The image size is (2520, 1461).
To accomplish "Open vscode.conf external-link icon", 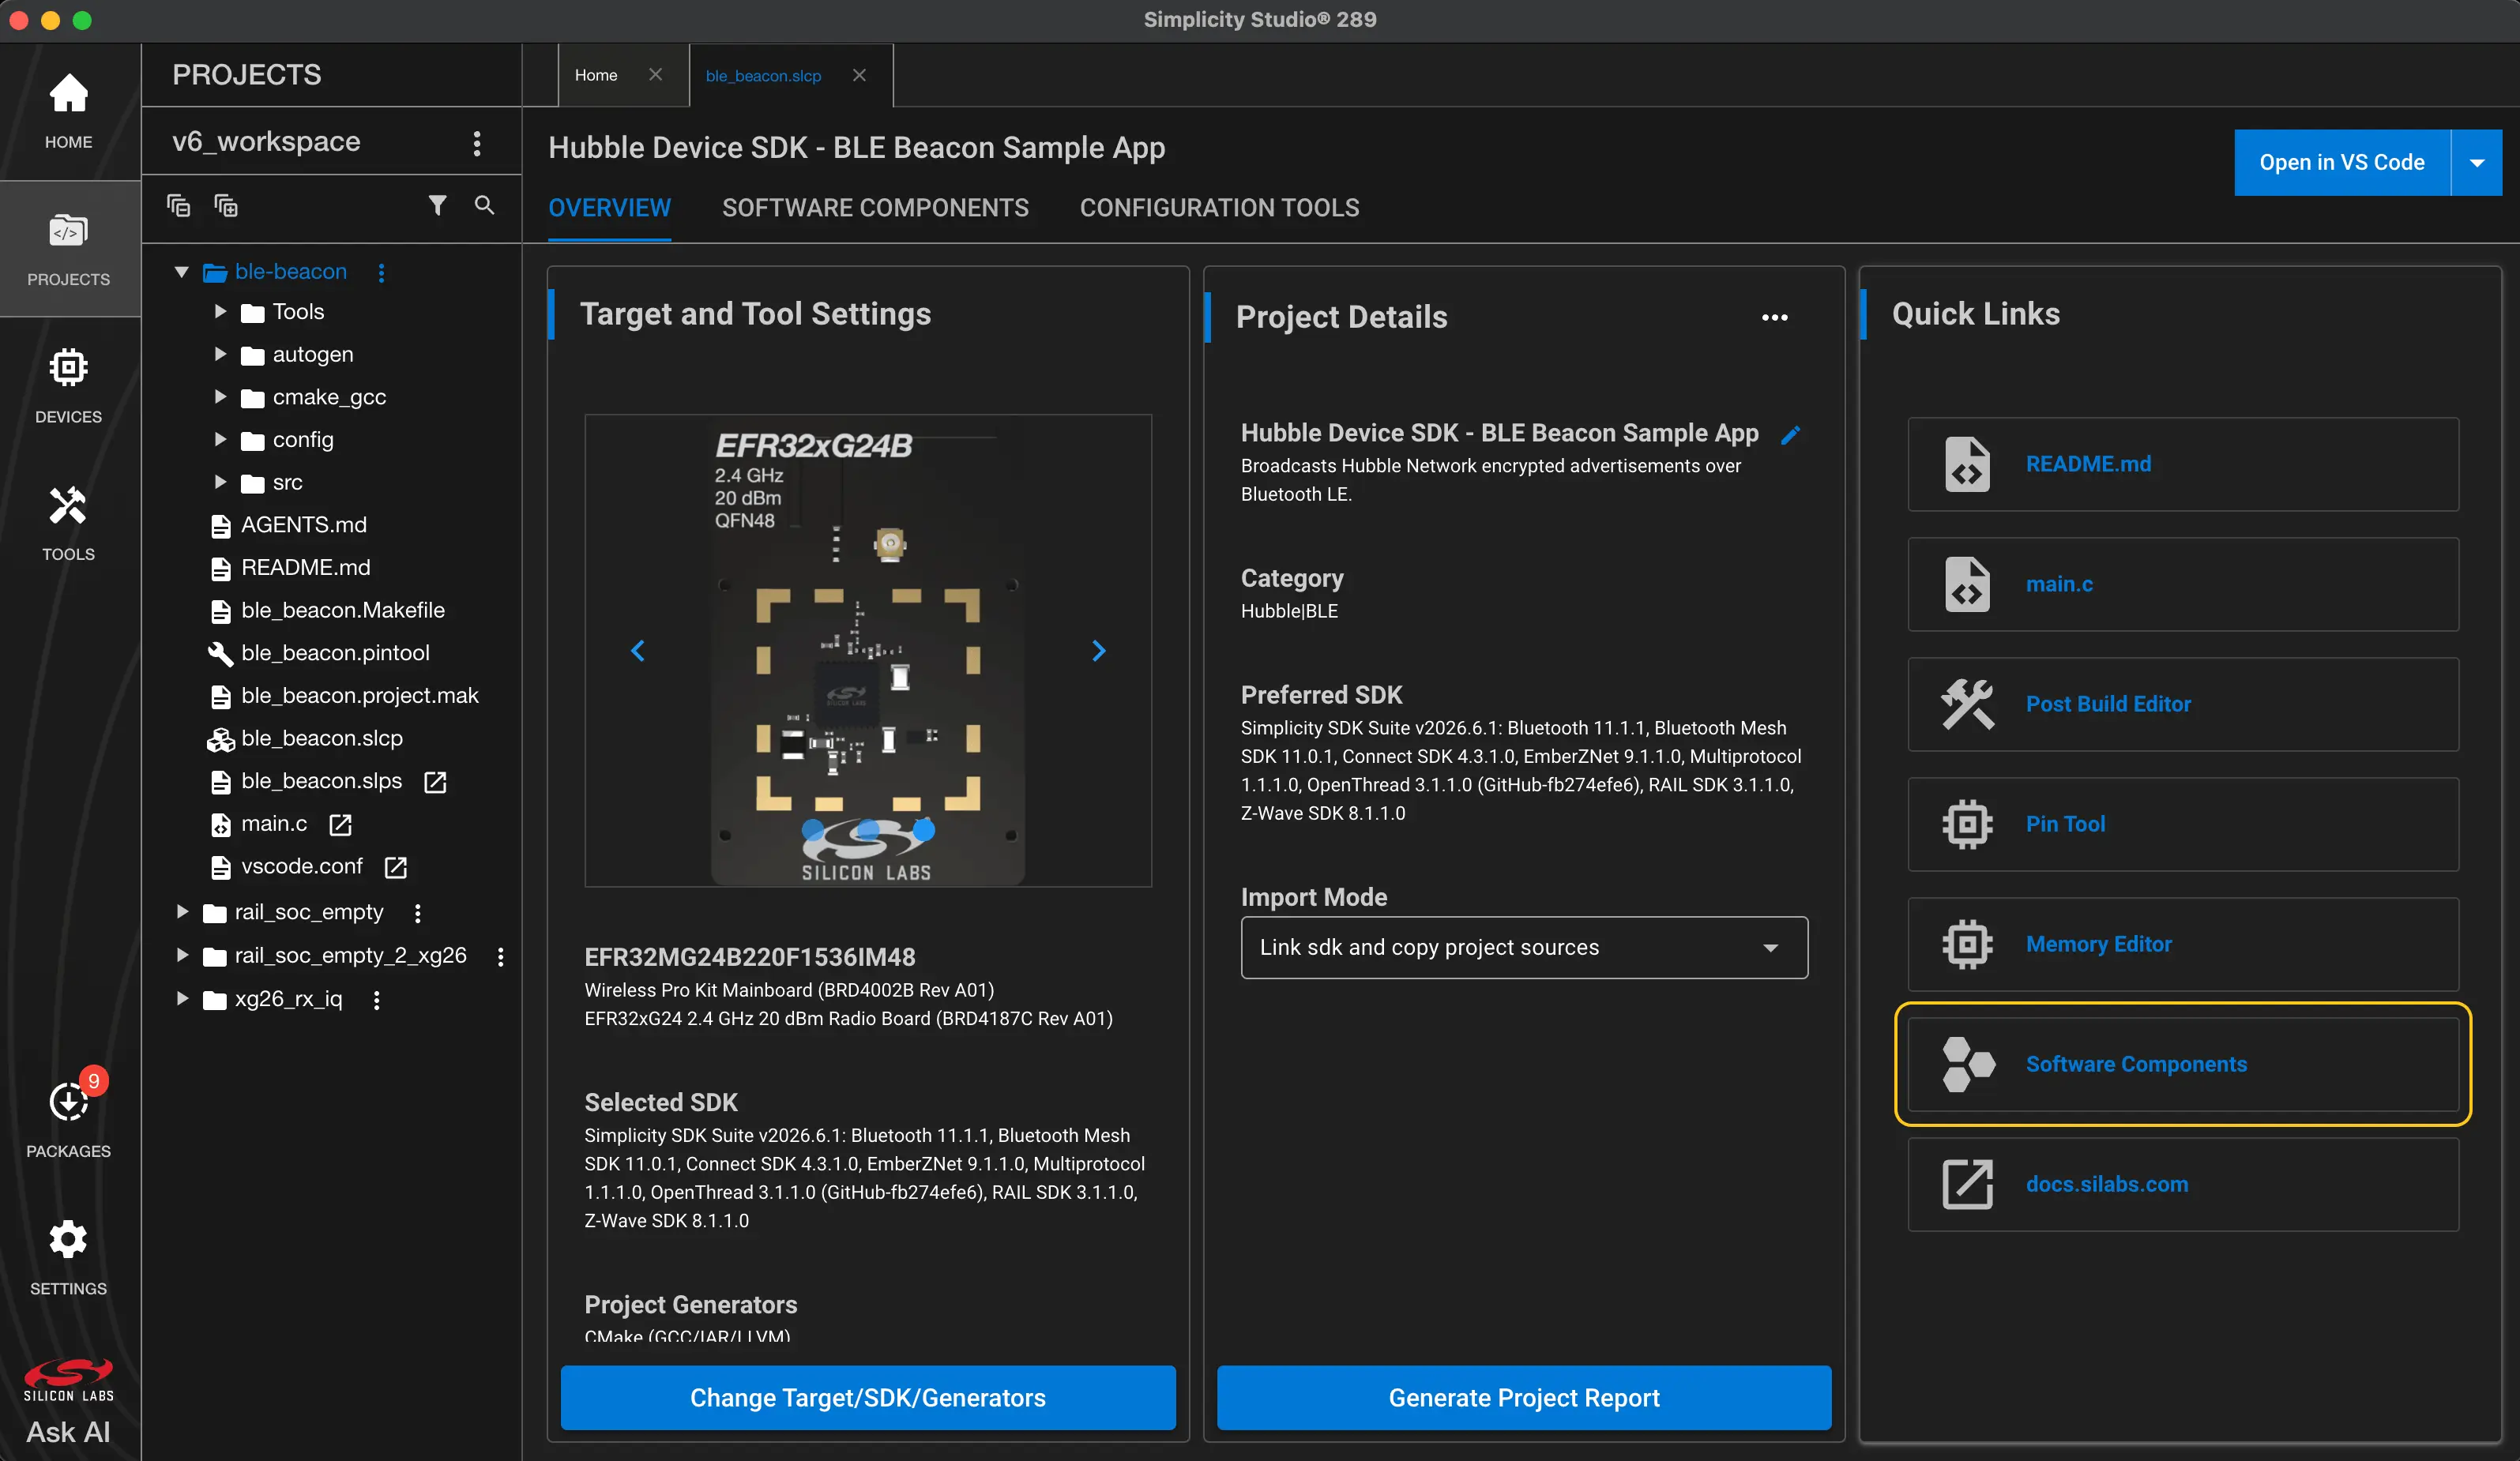I will tap(396, 867).
